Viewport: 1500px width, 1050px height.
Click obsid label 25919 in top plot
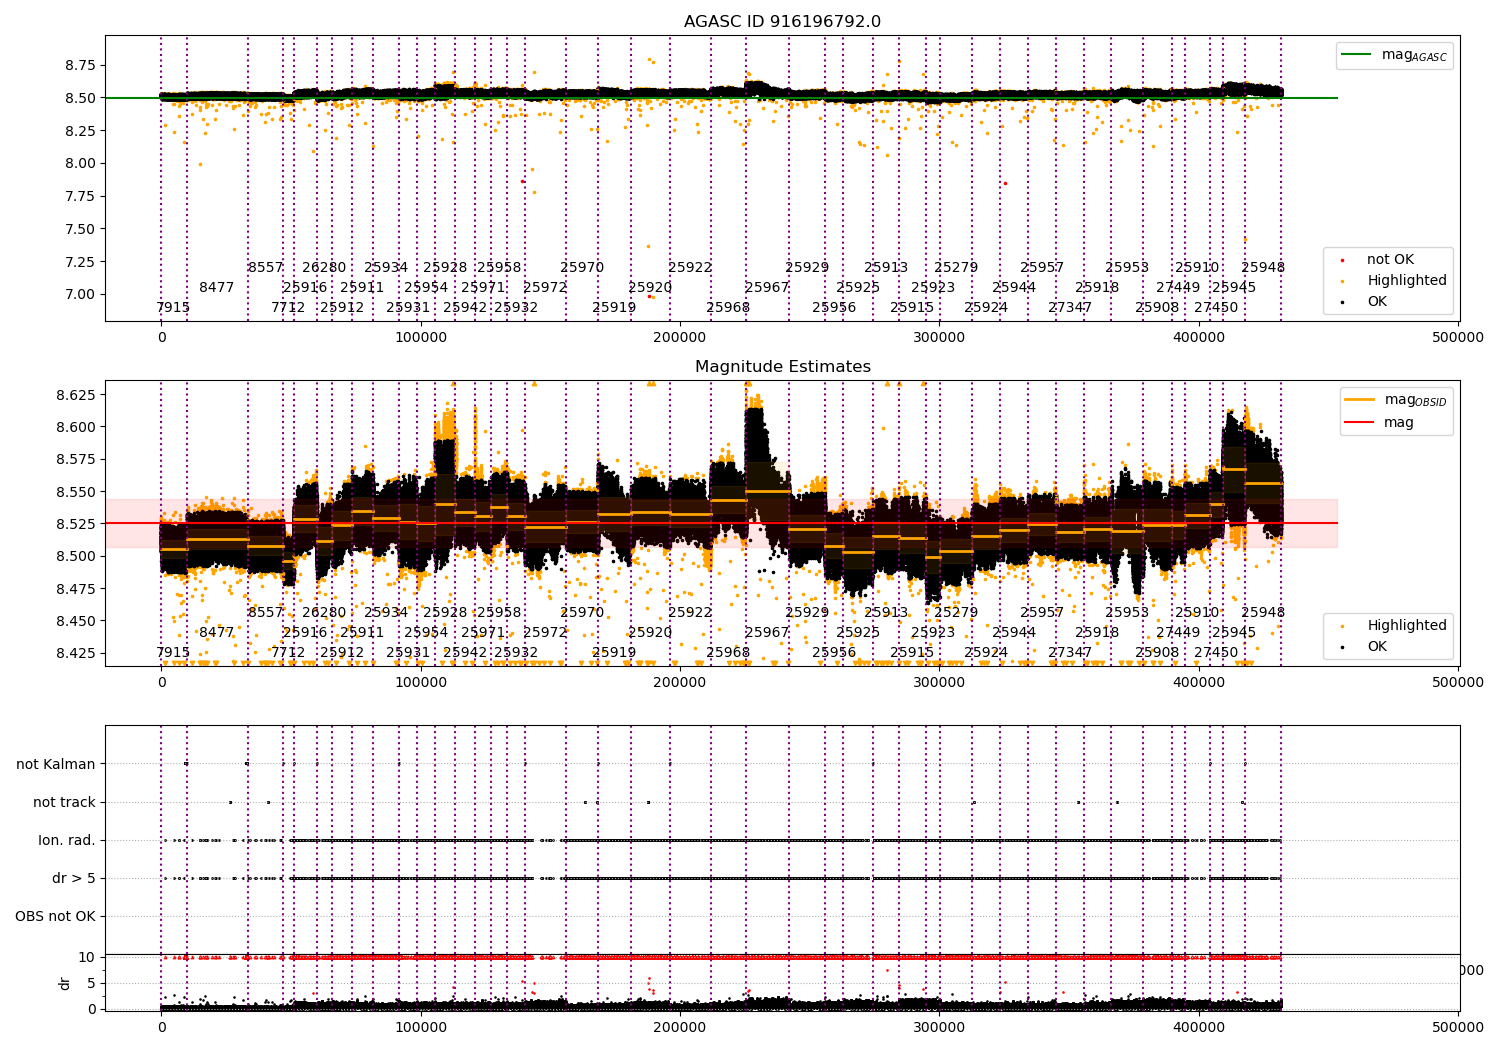tap(614, 307)
